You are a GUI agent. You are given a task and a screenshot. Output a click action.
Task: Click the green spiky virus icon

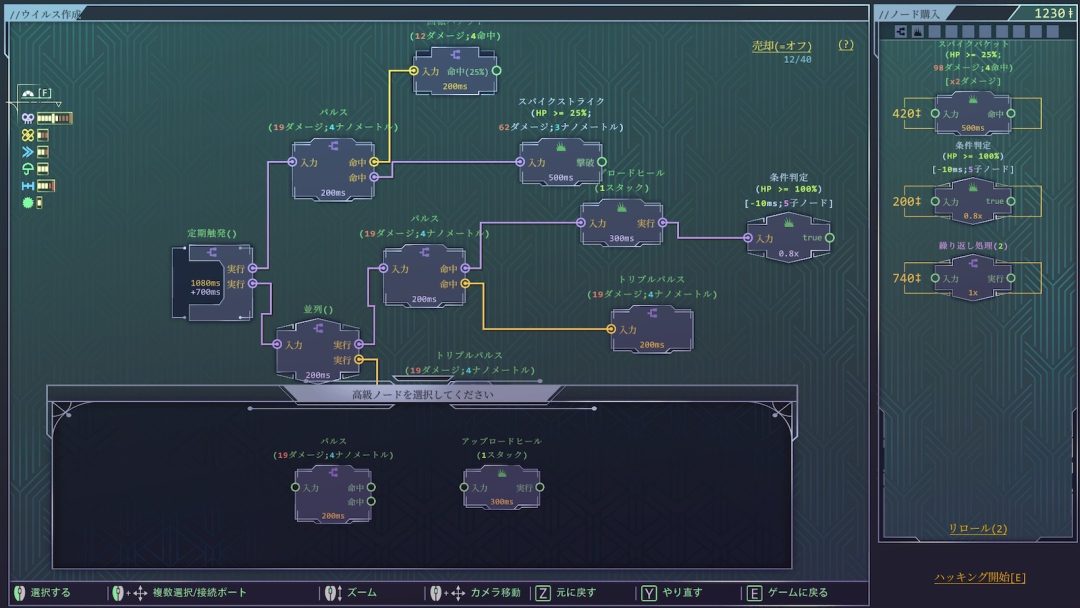point(27,202)
